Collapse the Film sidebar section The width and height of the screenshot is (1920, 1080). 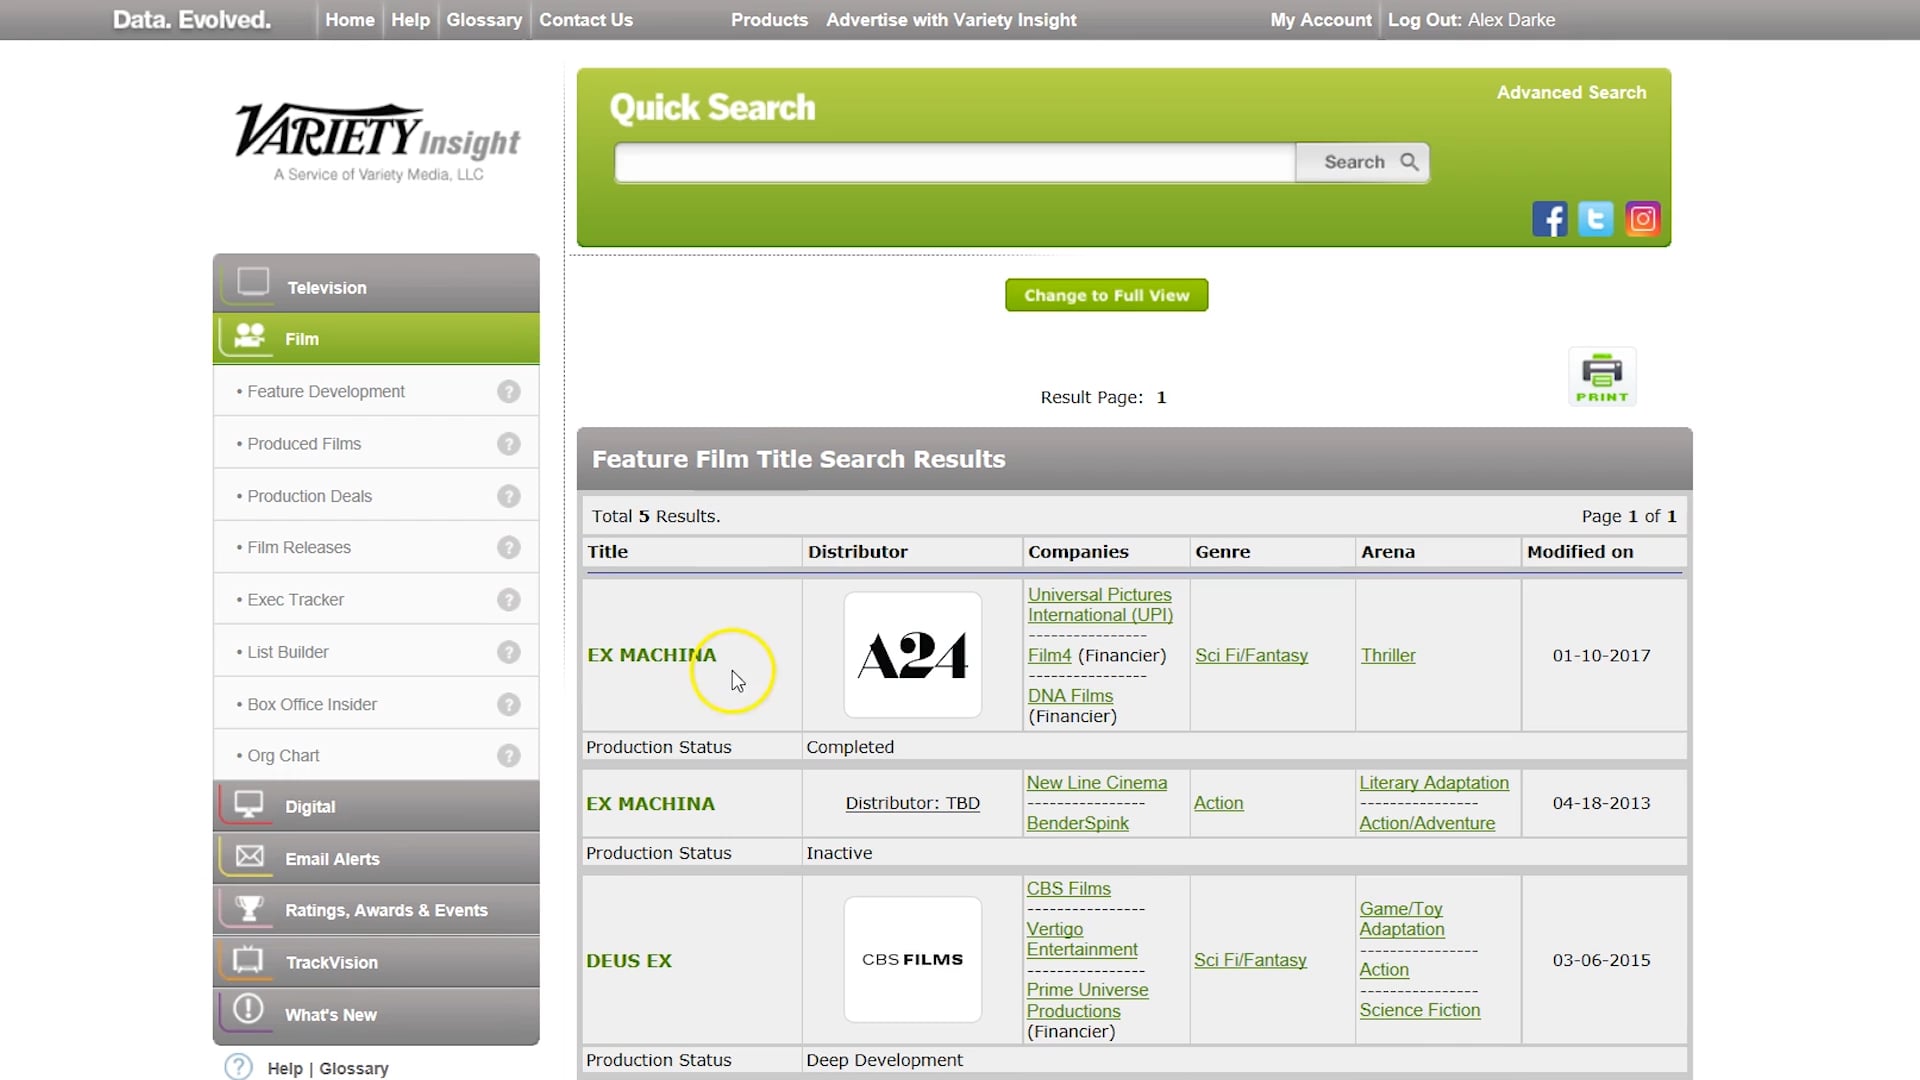pyautogui.click(x=376, y=338)
